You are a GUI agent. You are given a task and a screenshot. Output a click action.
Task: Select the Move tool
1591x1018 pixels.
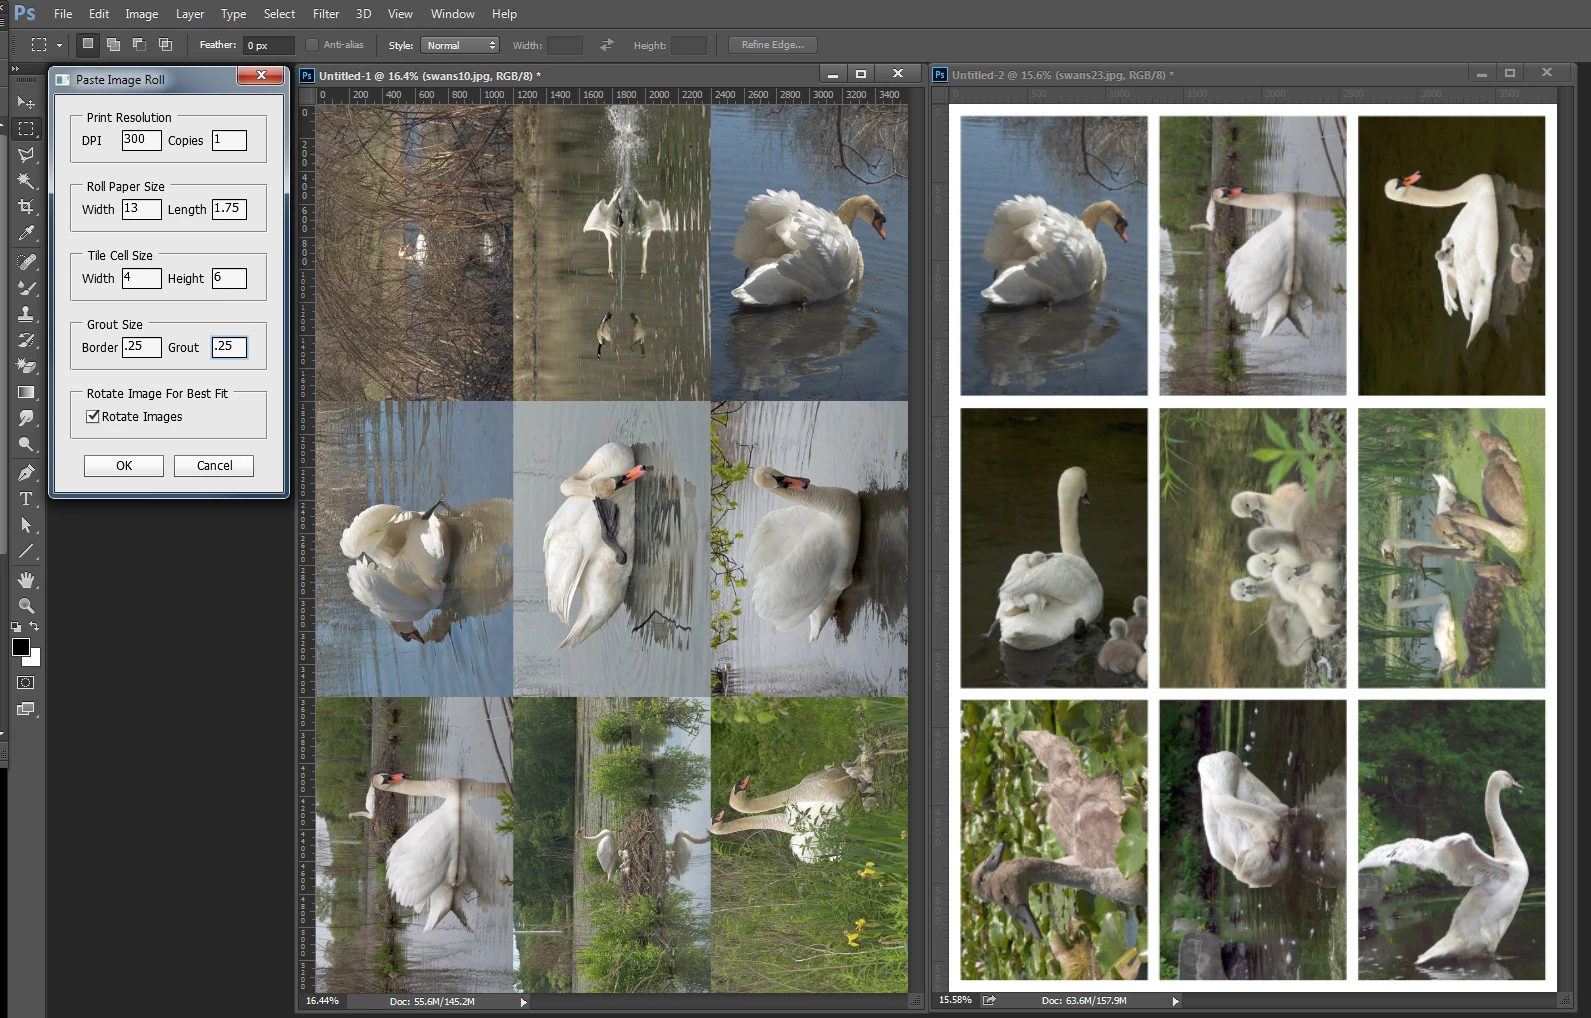[x=26, y=103]
